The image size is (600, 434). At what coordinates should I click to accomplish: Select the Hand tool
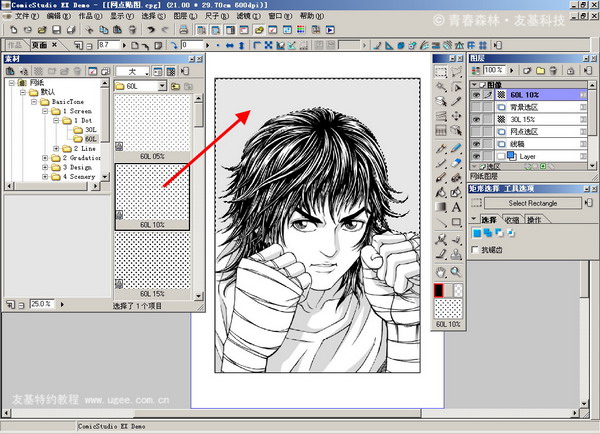pyautogui.click(x=441, y=272)
